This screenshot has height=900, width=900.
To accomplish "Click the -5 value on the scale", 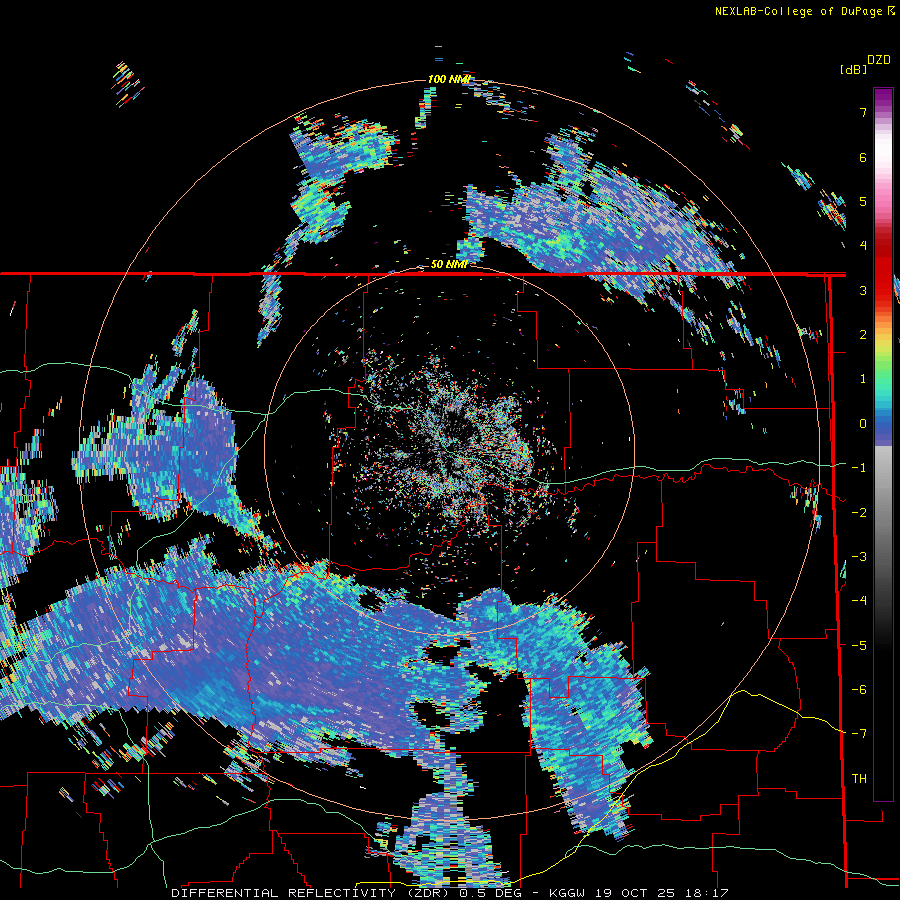I will pos(859,646).
